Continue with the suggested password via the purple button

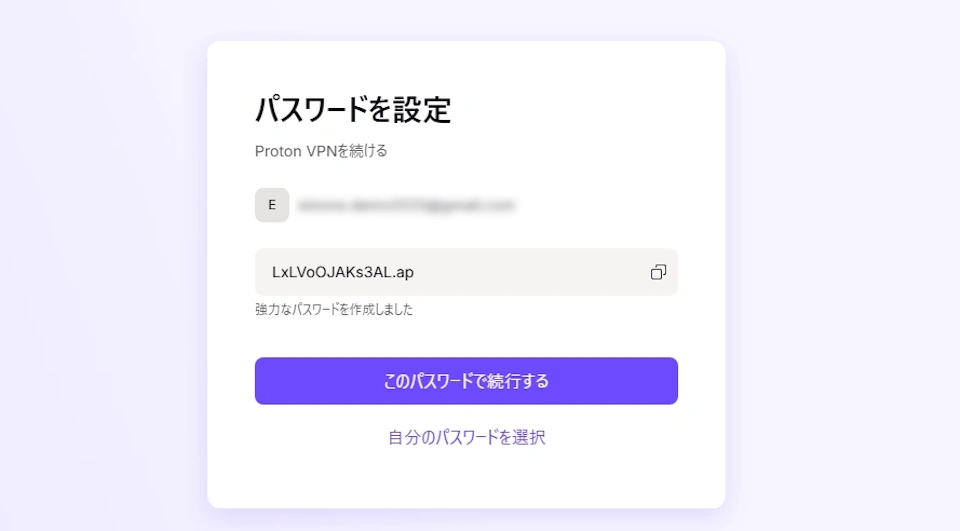[x=466, y=381]
